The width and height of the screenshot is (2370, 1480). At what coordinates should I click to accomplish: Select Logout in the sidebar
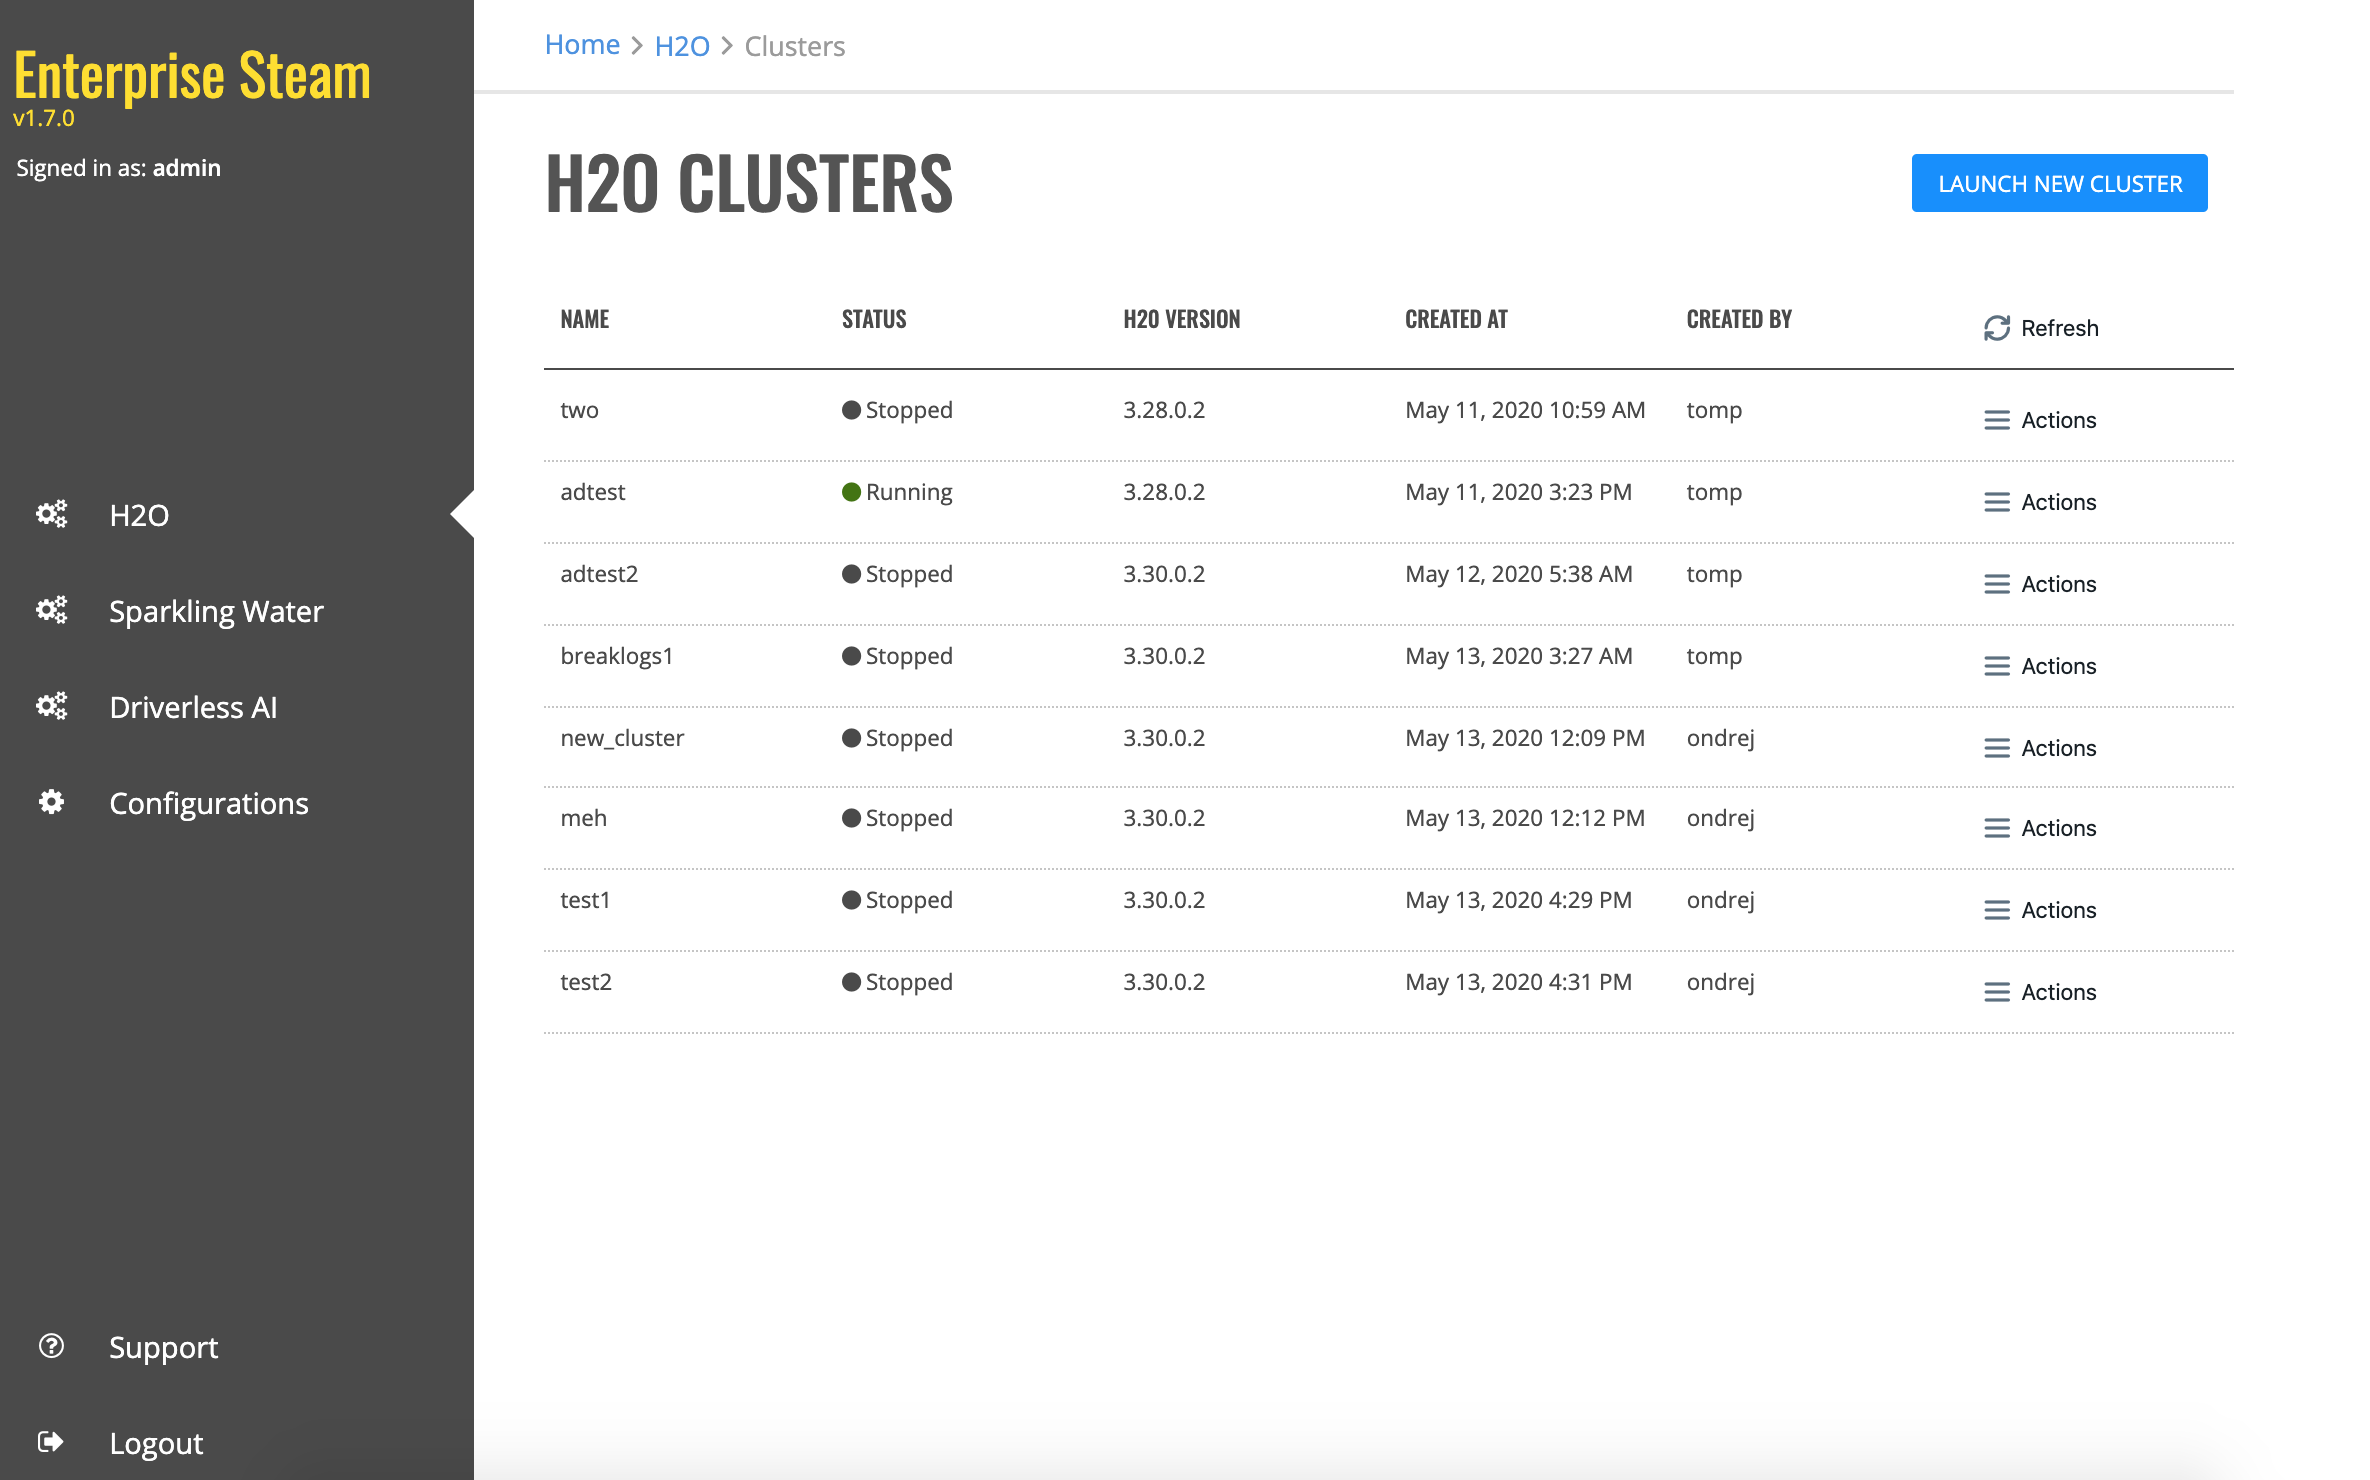tap(156, 1443)
